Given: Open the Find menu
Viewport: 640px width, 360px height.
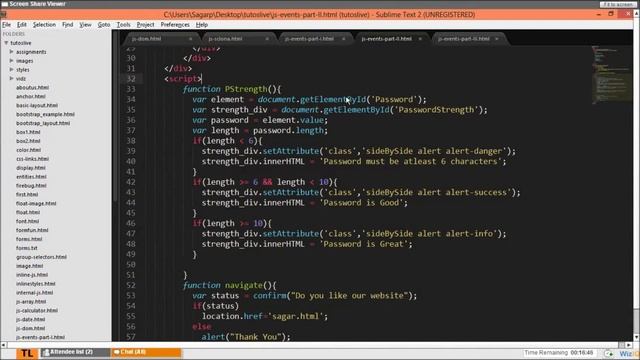Looking at the screenshot, I should click(67, 24).
